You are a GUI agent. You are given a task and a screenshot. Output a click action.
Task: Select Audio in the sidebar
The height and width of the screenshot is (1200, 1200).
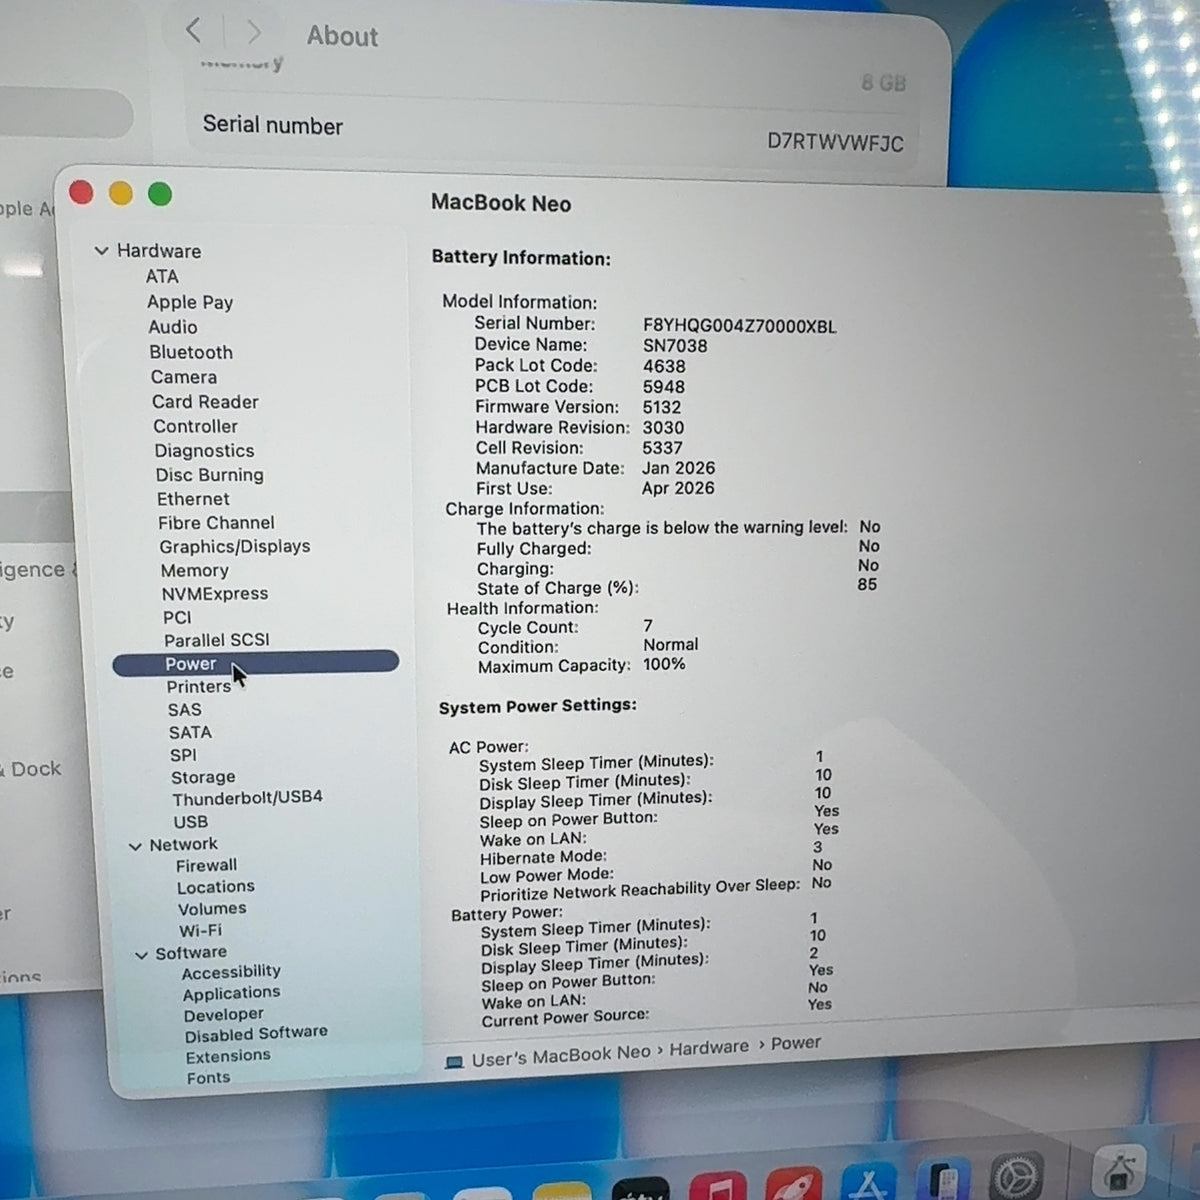173,327
